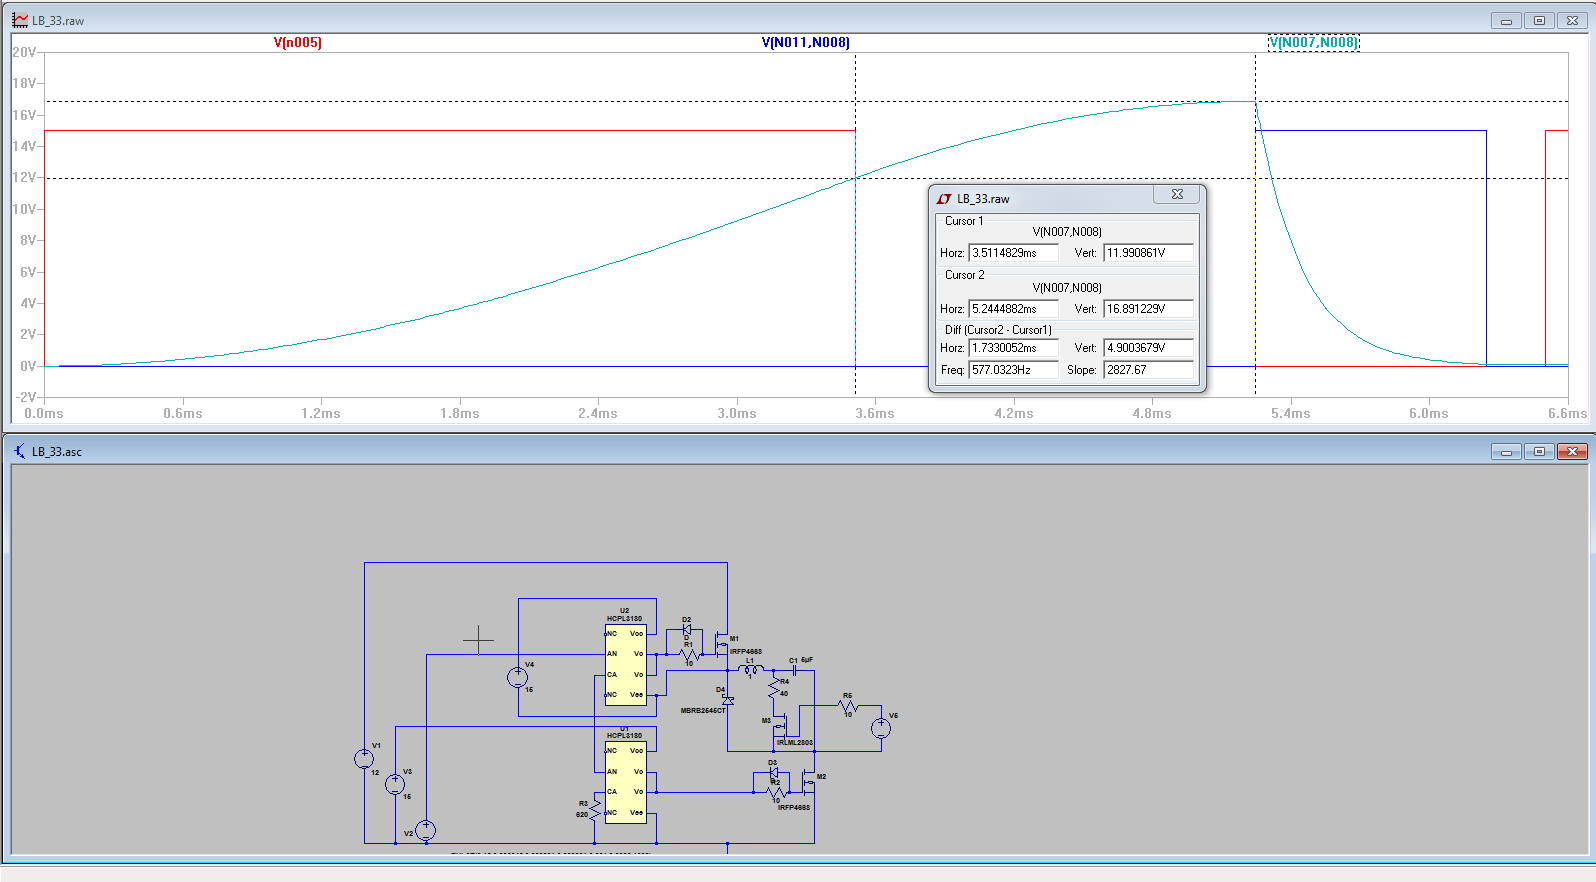Click the Cursor 2 Horz value field

pyautogui.click(x=1012, y=309)
